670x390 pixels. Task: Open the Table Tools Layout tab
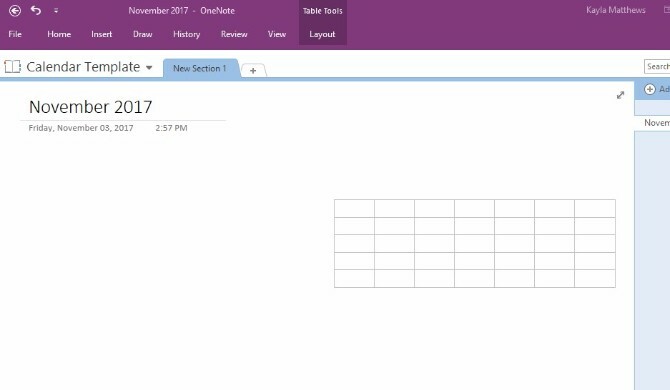(x=322, y=34)
